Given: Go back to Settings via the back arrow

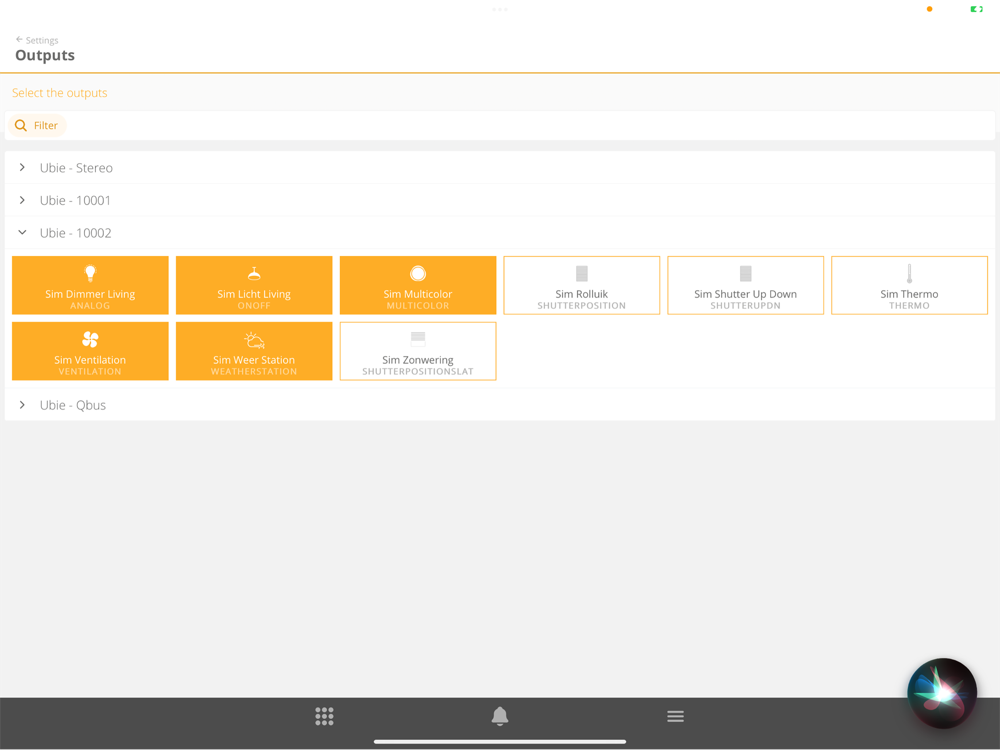Looking at the screenshot, I should (x=19, y=40).
